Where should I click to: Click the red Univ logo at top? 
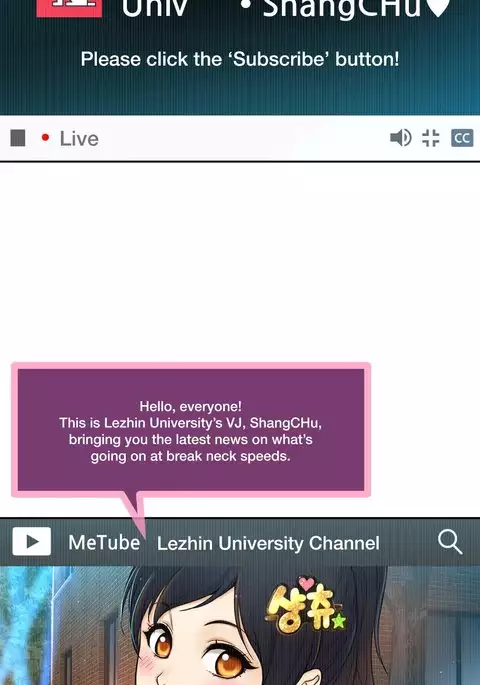pyautogui.click(x=69, y=7)
